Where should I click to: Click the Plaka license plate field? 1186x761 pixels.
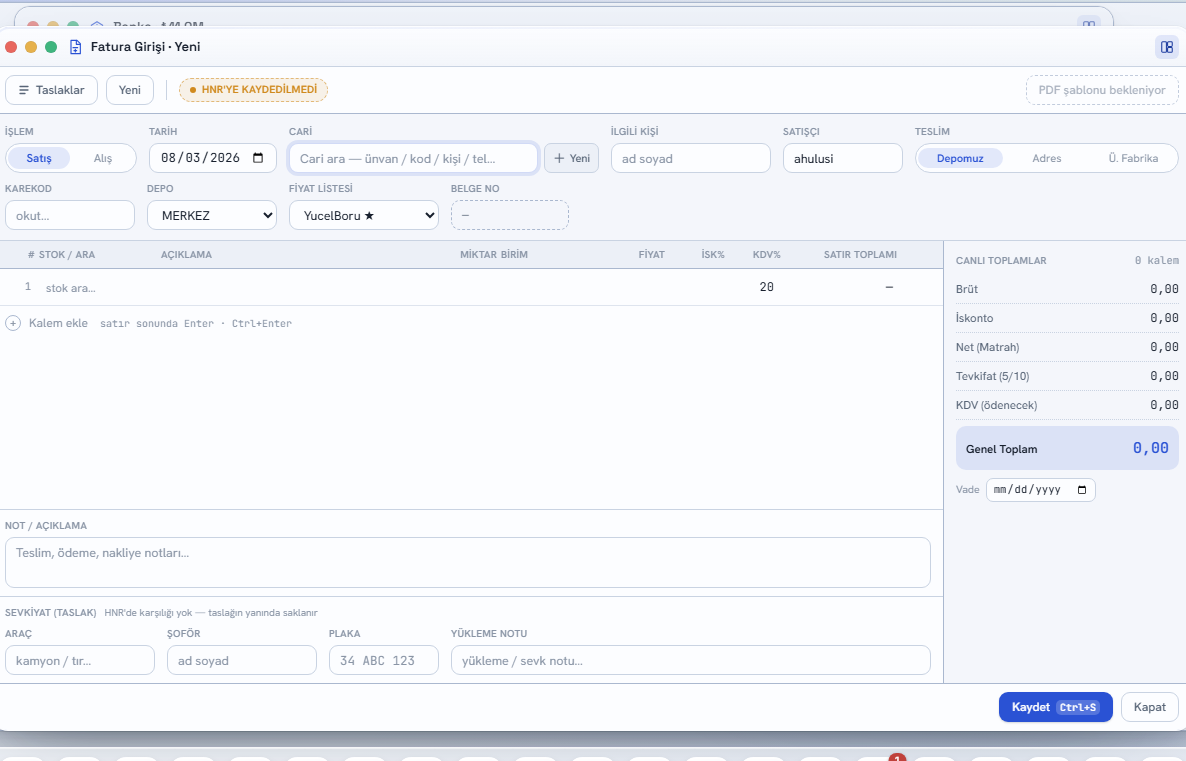point(383,660)
